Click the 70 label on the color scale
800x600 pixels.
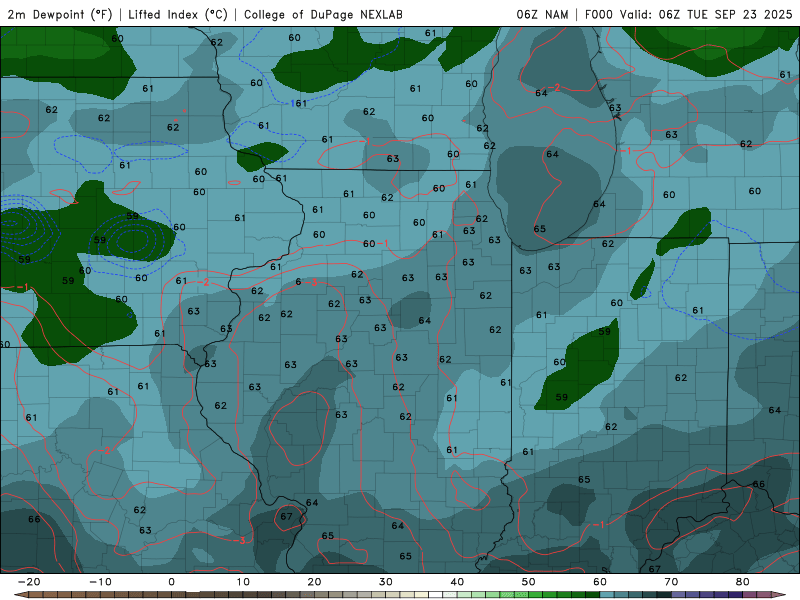point(671,582)
